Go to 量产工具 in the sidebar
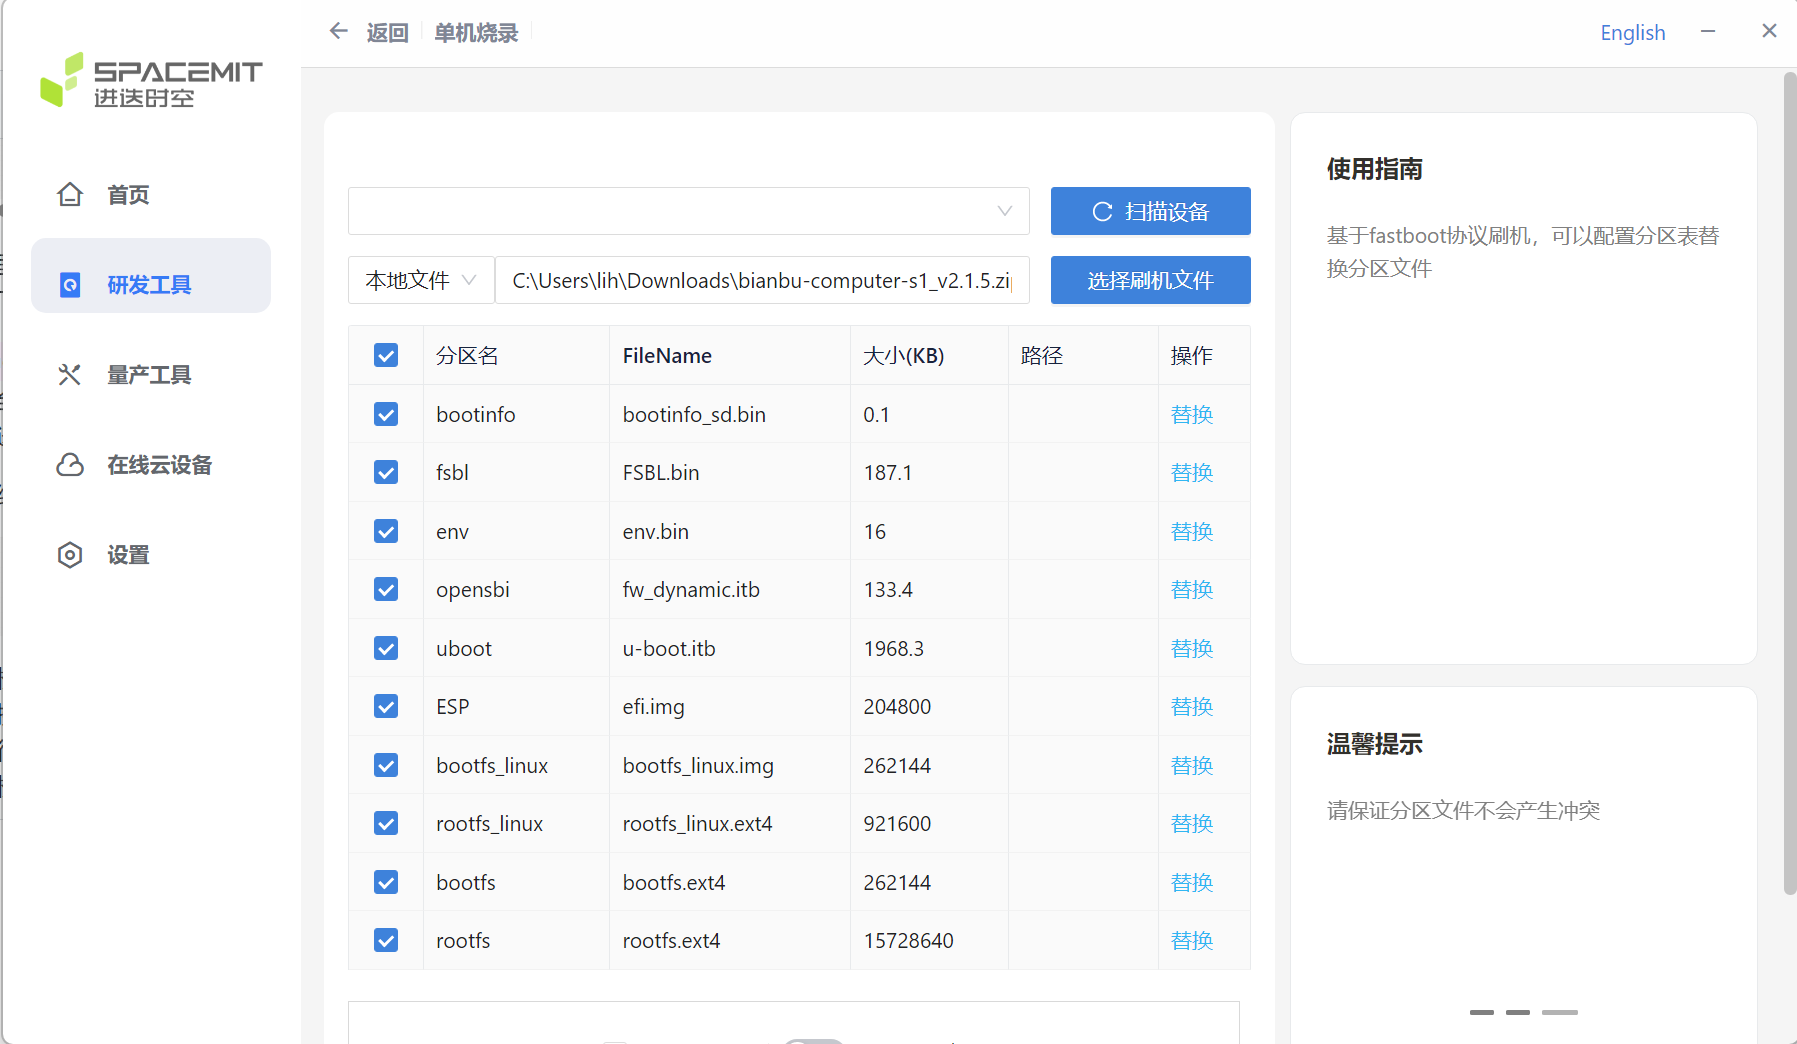The height and width of the screenshot is (1044, 1797). tap(151, 375)
